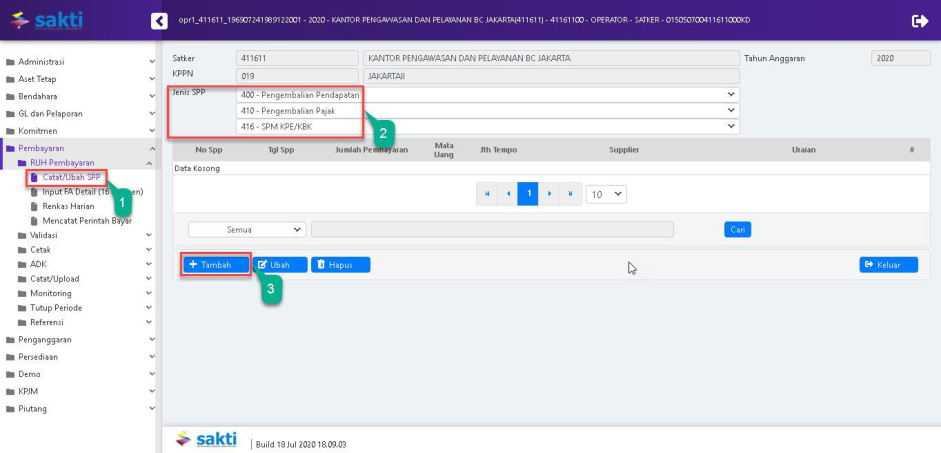This screenshot has width=941, height=453.
Task: Open the 416 - SPM KPE/KBK dropdown
Action: pyautogui.click(x=487, y=126)
